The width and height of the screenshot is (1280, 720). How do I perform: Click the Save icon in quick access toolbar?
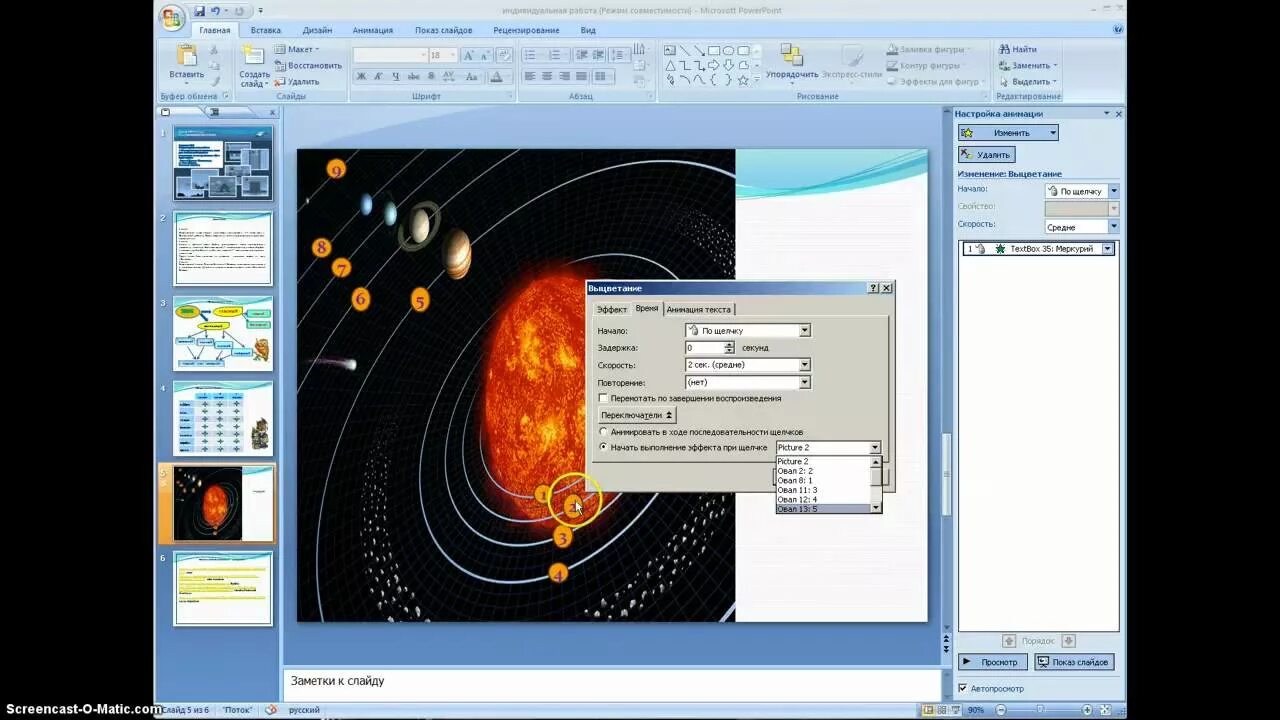[x=199, y=11]
